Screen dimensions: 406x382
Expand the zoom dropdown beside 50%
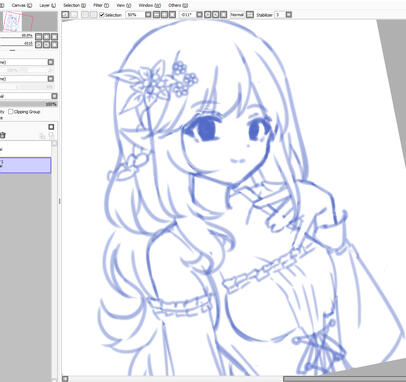[x=148, y=15]
